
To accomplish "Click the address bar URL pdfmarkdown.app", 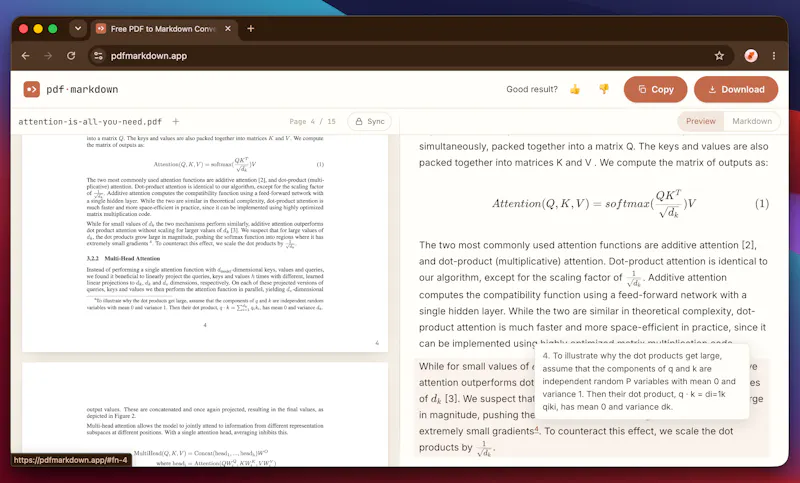I will point(148,56).
